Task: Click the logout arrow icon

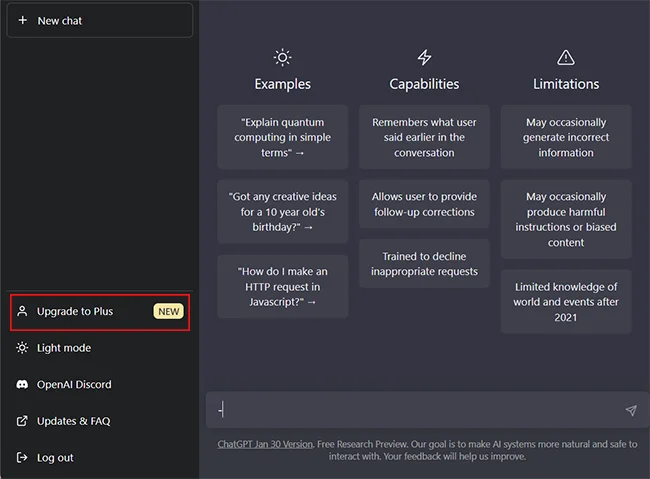Action: pos(22,457)
